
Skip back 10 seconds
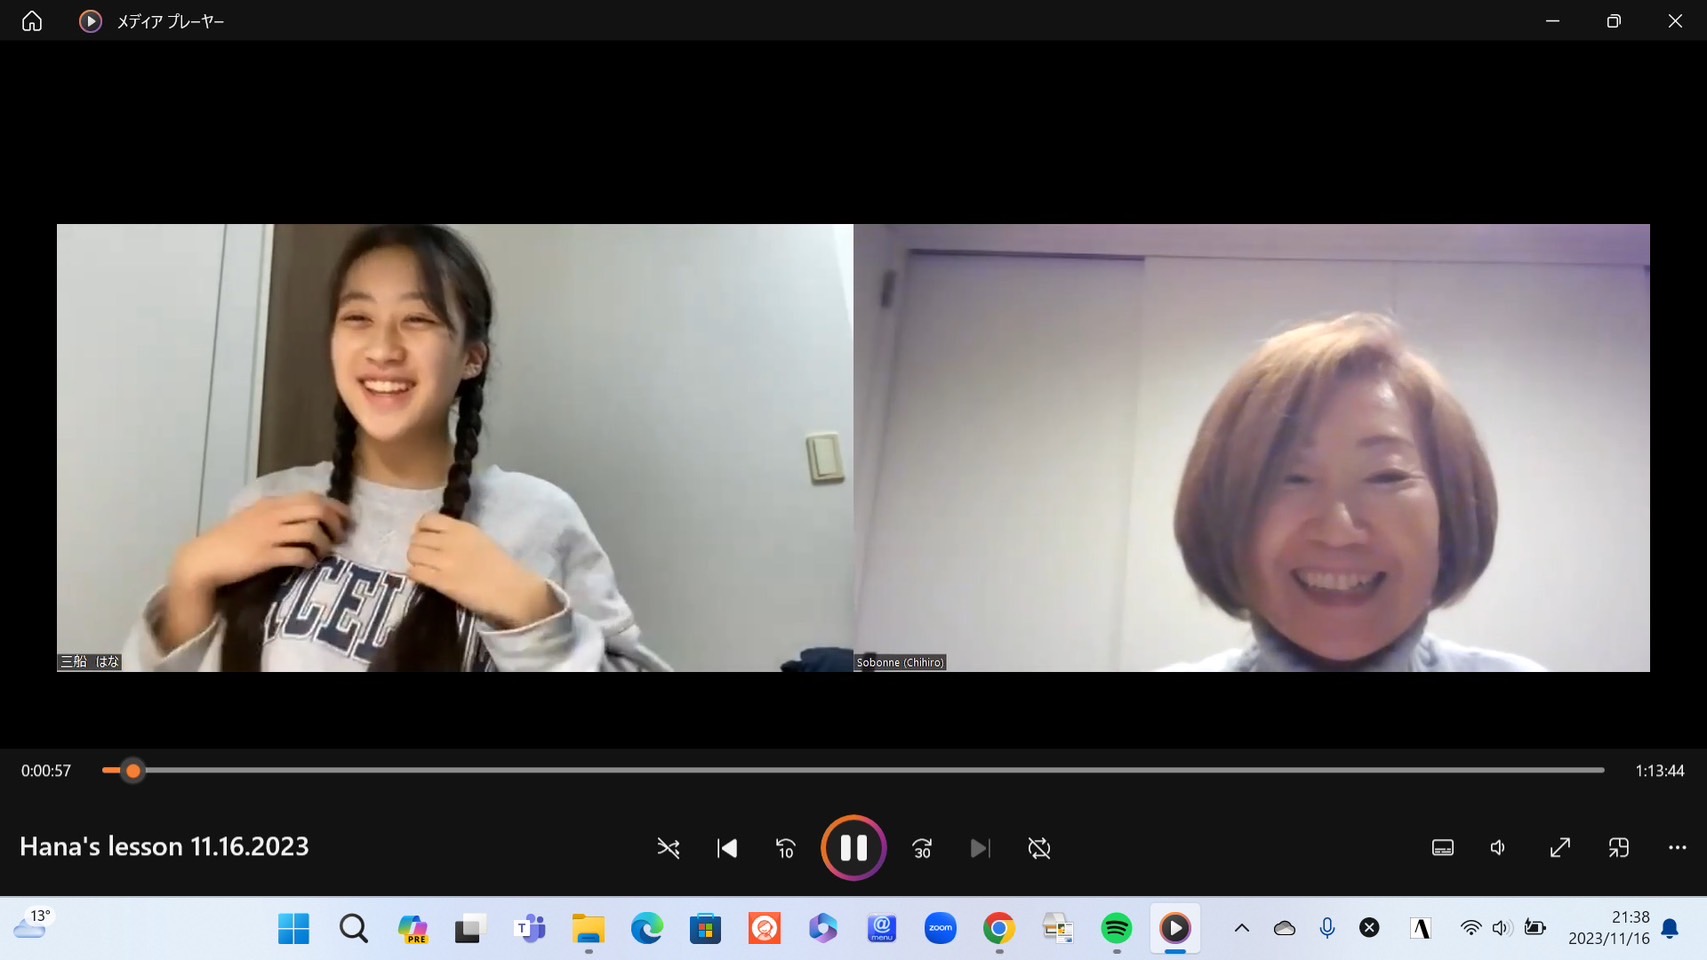click(786, 848)
